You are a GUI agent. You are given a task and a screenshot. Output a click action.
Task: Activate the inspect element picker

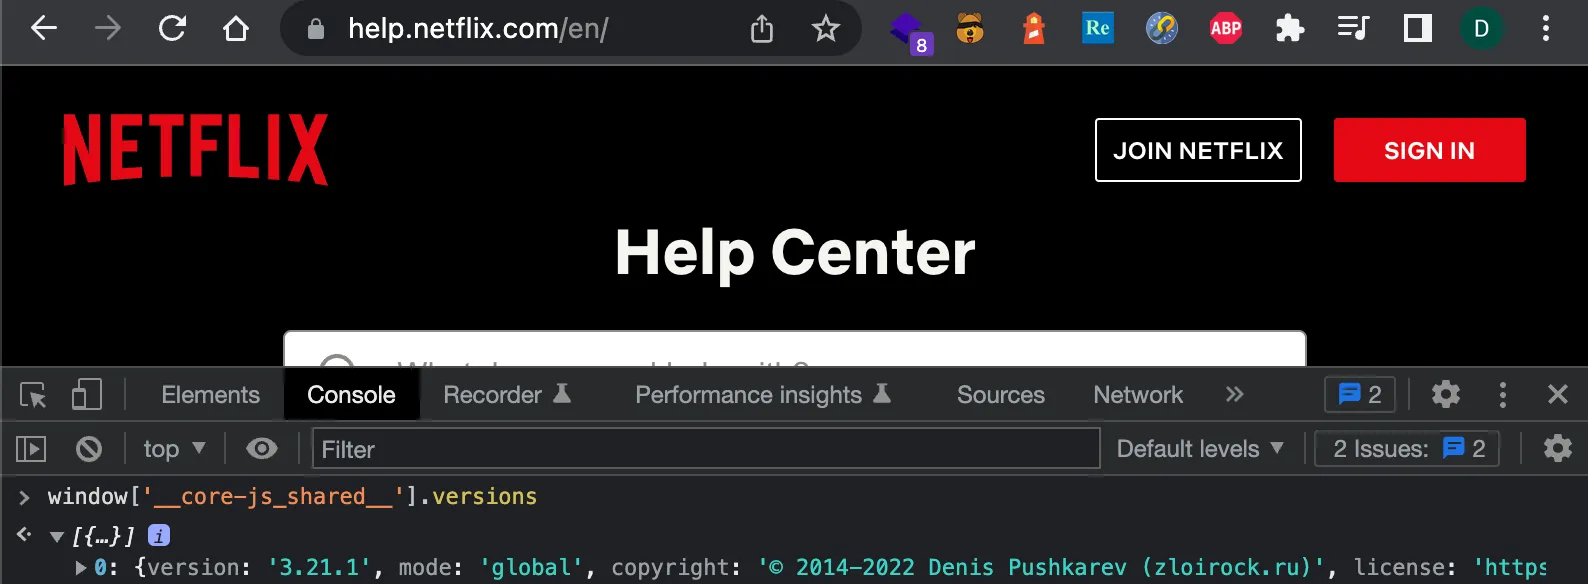coord(33,395)
